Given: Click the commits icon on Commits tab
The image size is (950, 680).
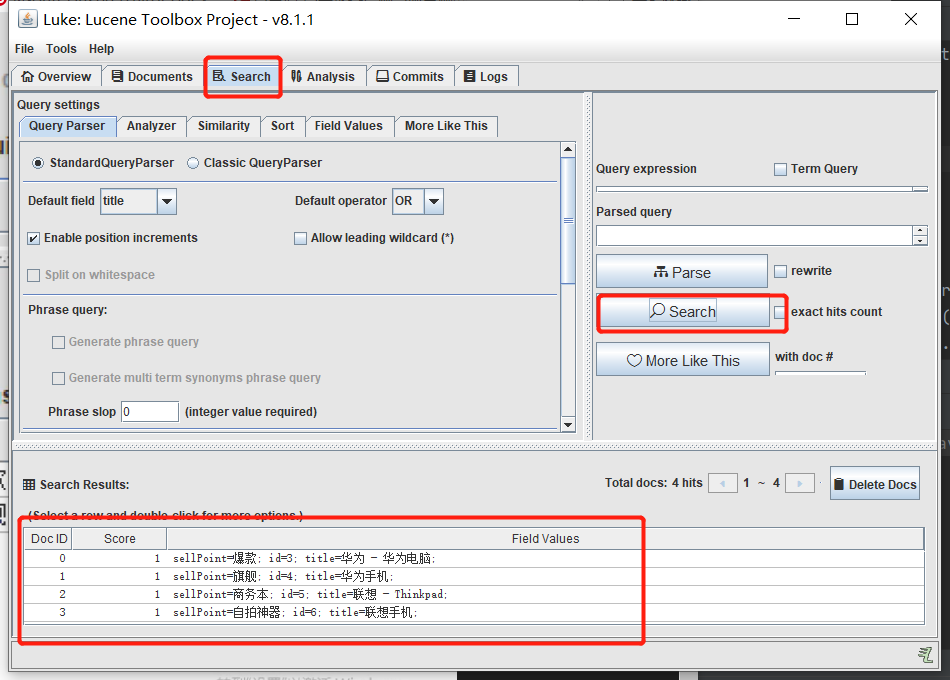Looking at the screenshot, I should (x=382, y=76).
